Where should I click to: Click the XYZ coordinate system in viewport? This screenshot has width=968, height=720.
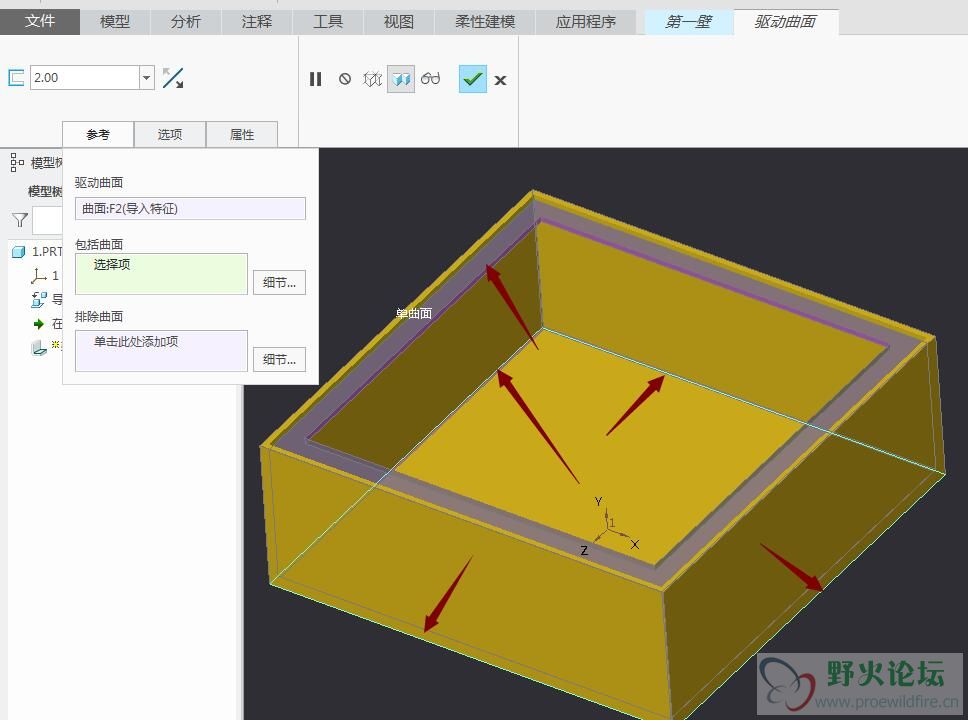coord(610,526)
